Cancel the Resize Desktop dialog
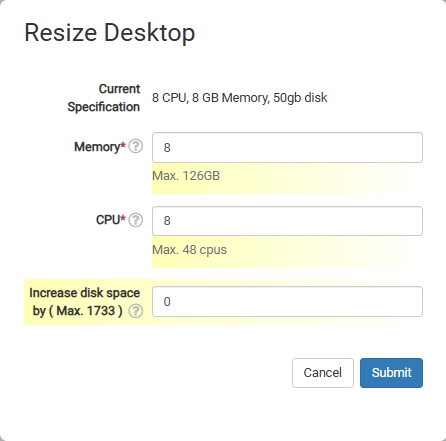Viewport: 446px width, 441px height. (323, 373)
